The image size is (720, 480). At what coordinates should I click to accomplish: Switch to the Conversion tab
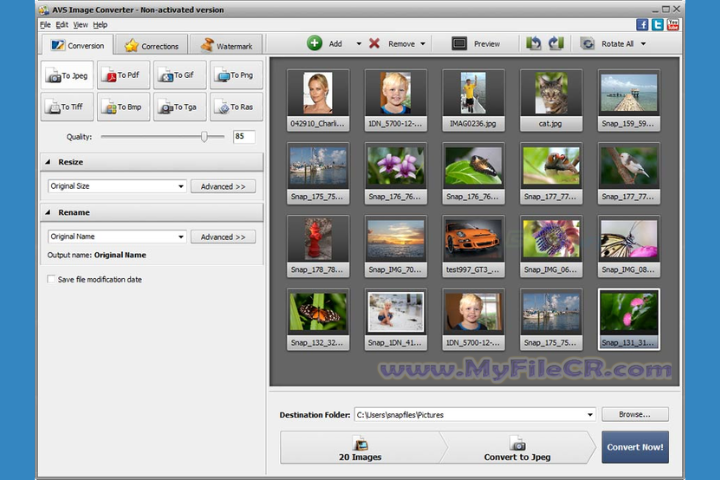click(77, 45)
